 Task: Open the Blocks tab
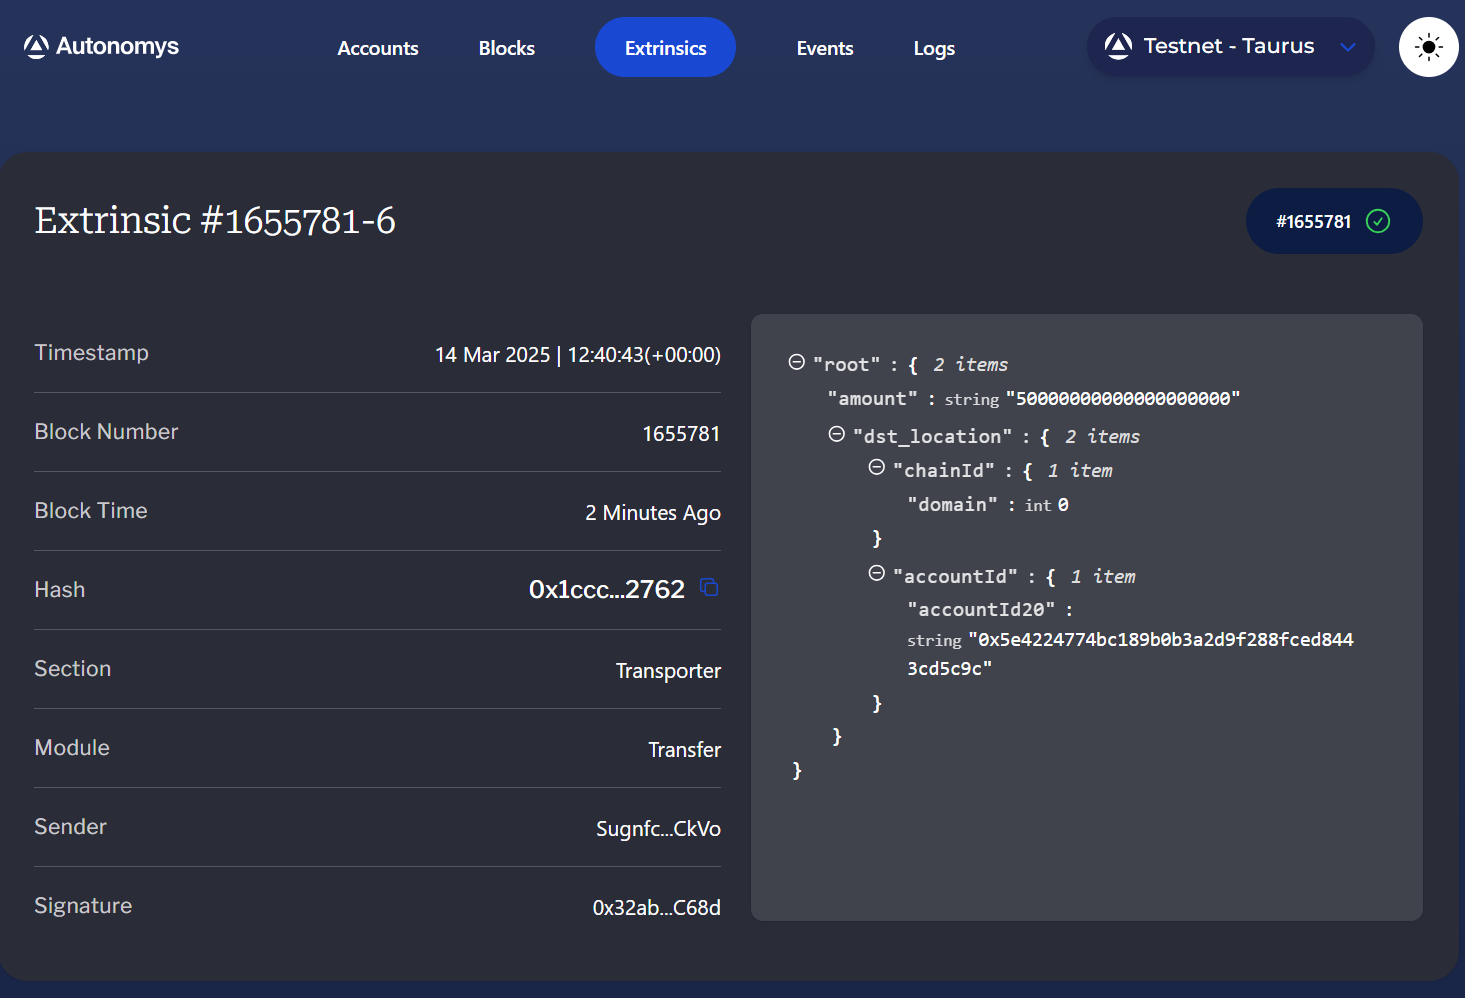[507, 48]
